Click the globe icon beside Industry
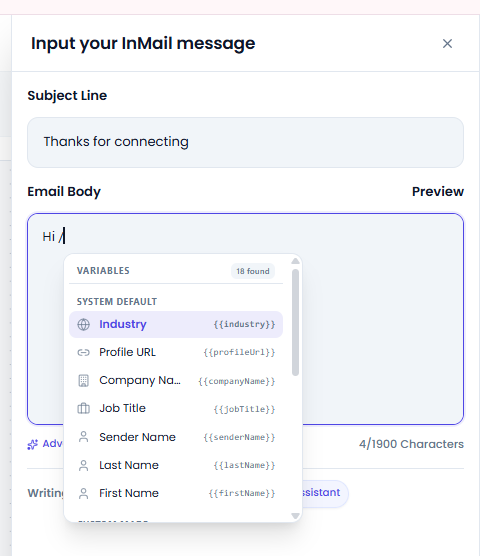The image size is (480, 556). click(x=84, y=324)
